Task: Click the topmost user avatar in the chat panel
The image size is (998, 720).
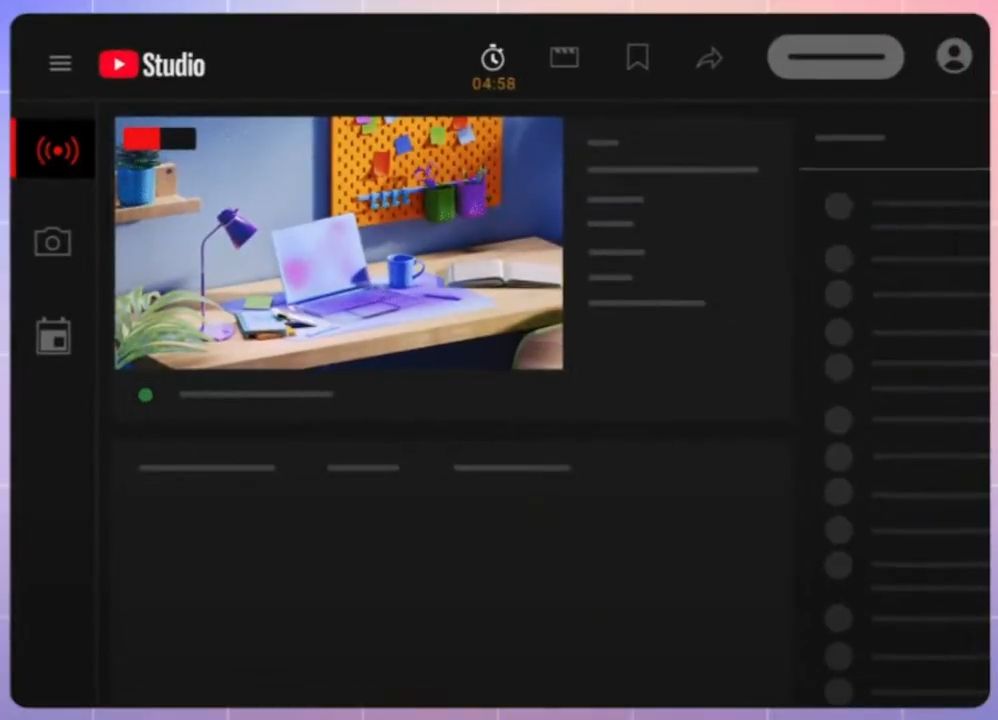Action: coord(838,207)
